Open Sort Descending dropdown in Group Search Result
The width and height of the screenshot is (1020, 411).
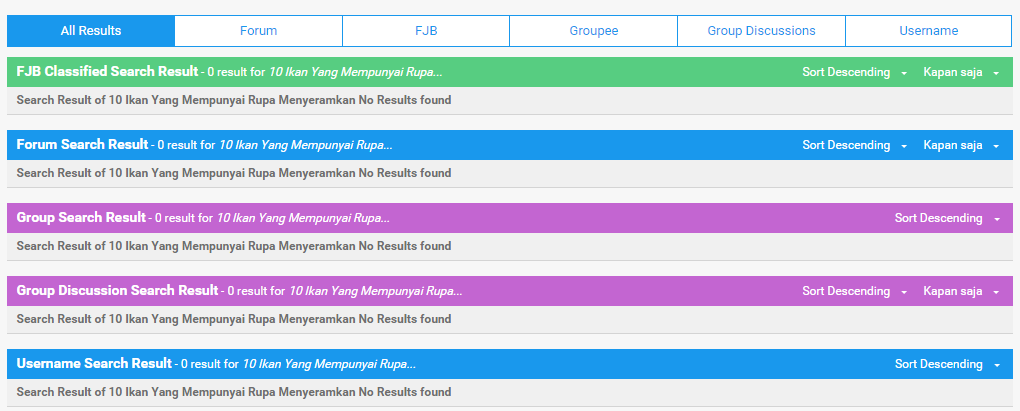click(x=947, y=219)
